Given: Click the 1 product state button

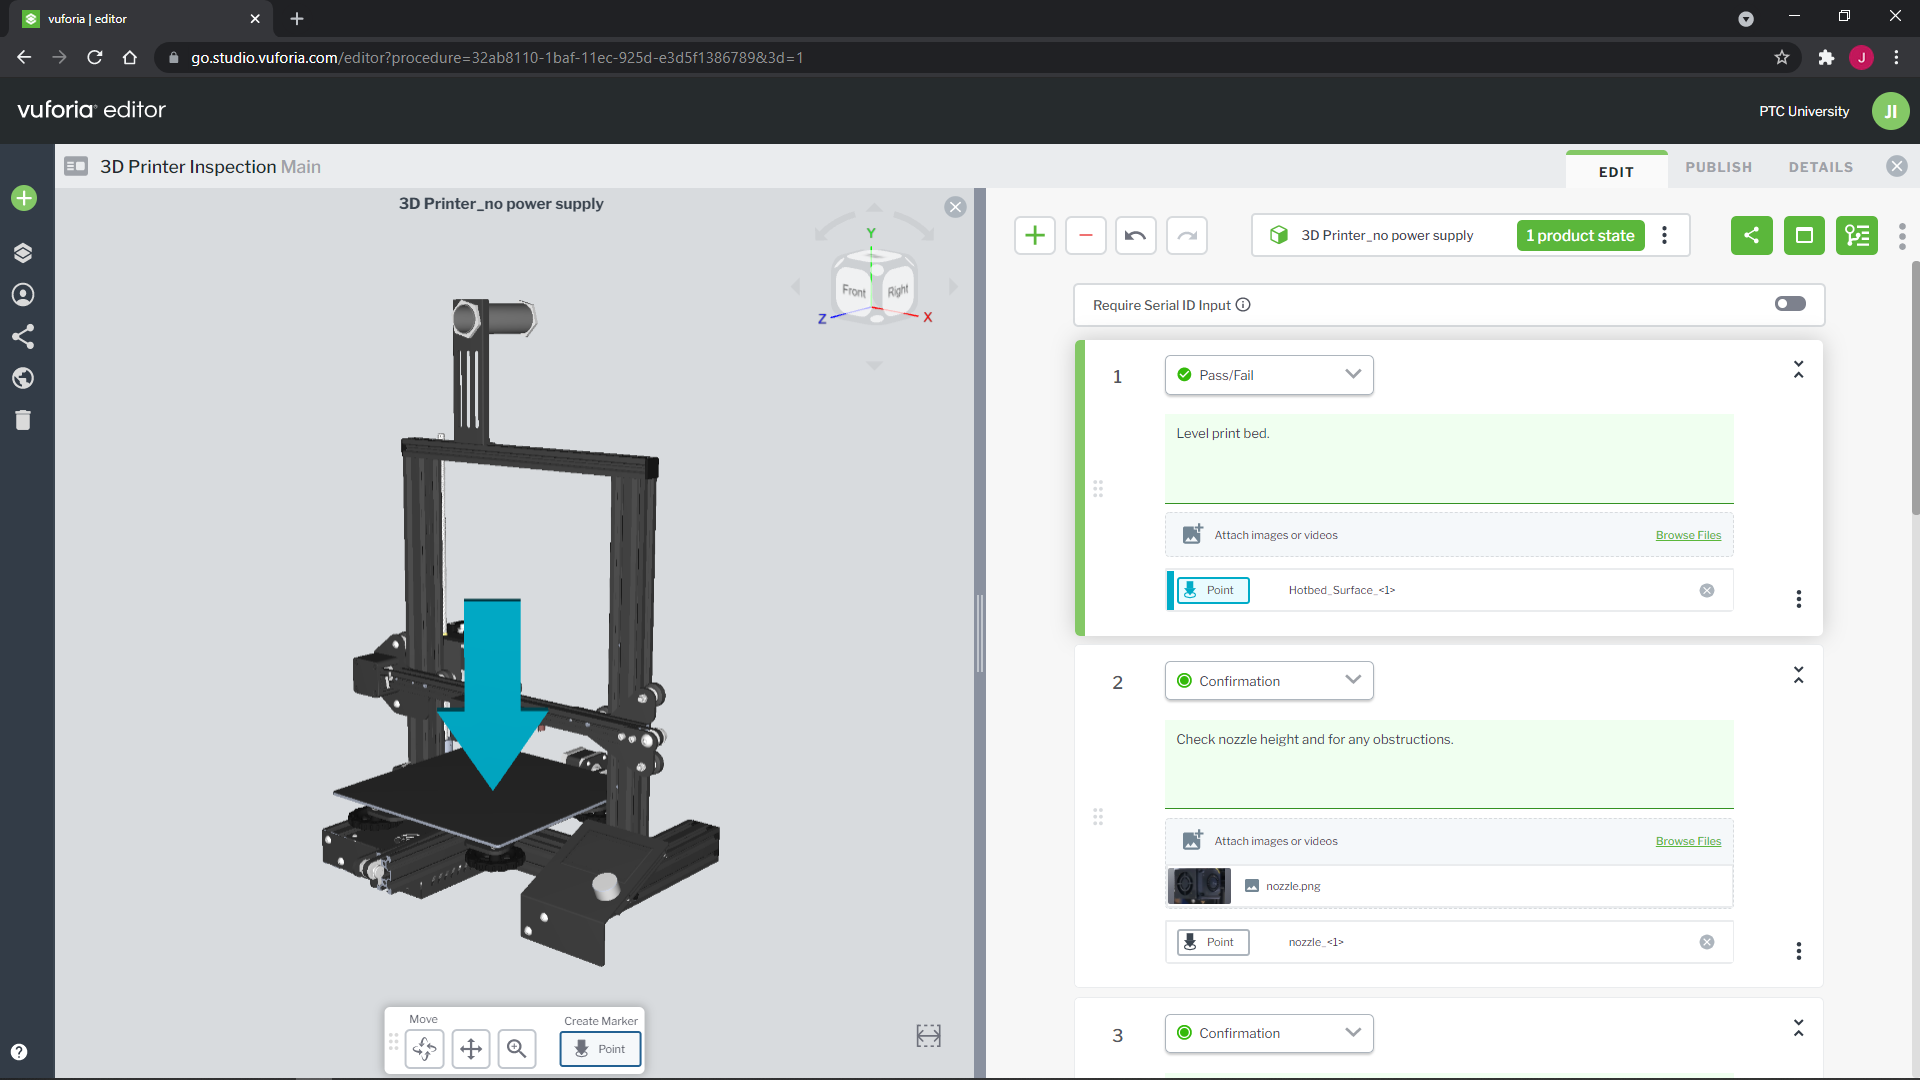Looking at the screenshot, I should tap(1580, 236).
